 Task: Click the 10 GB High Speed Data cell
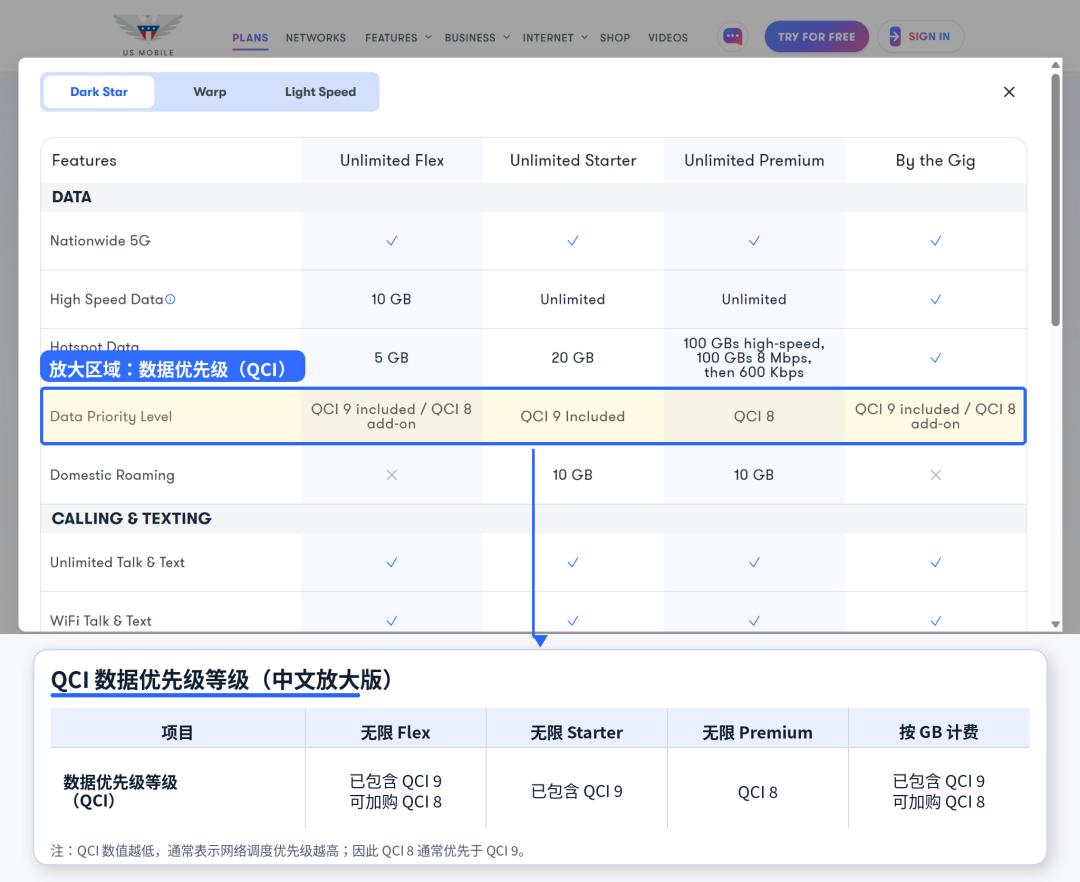[391, 299]
